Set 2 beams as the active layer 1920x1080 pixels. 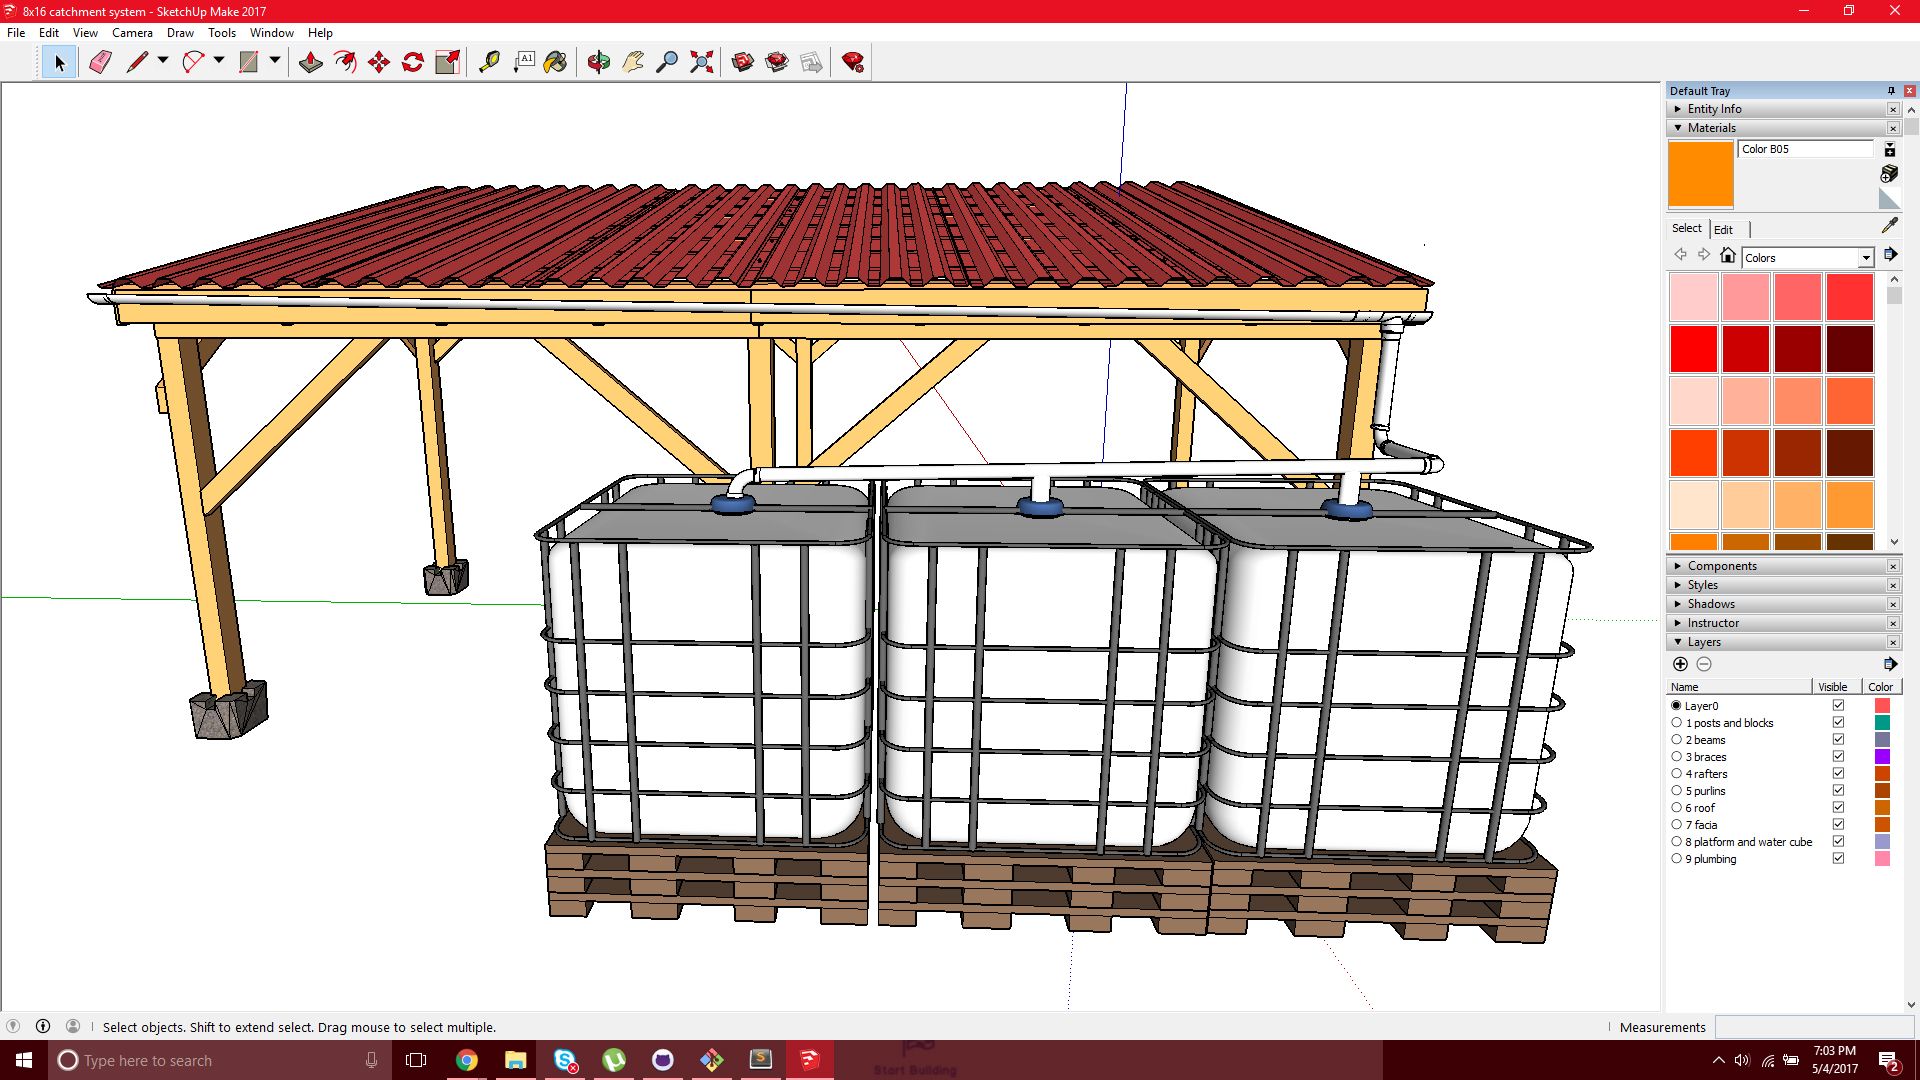1677,740
